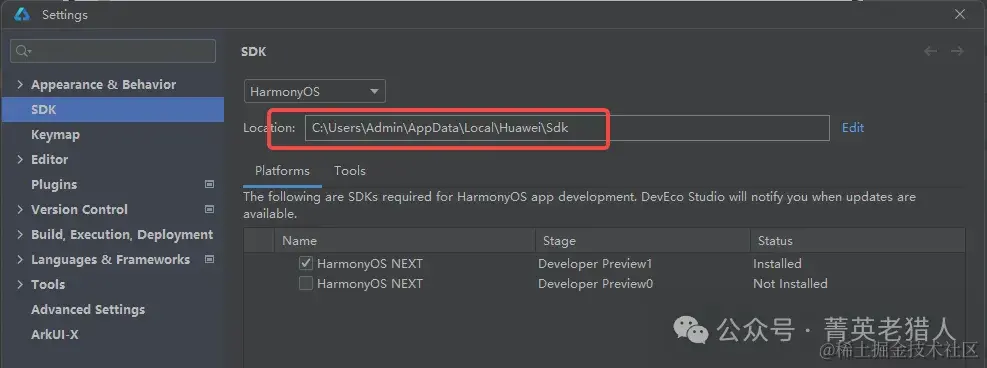The height and width of the screenshot is (368, 987).
Task: Expand Appearance & Behavior section
Action: [21, 84]
